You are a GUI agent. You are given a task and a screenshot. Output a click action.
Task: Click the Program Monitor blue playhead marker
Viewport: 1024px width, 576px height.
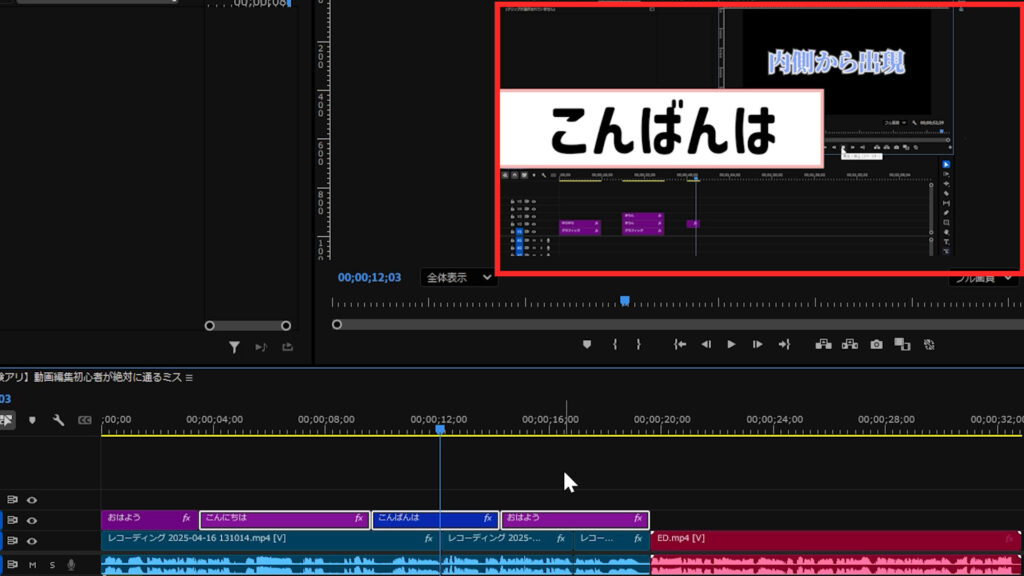click(625, 300)
